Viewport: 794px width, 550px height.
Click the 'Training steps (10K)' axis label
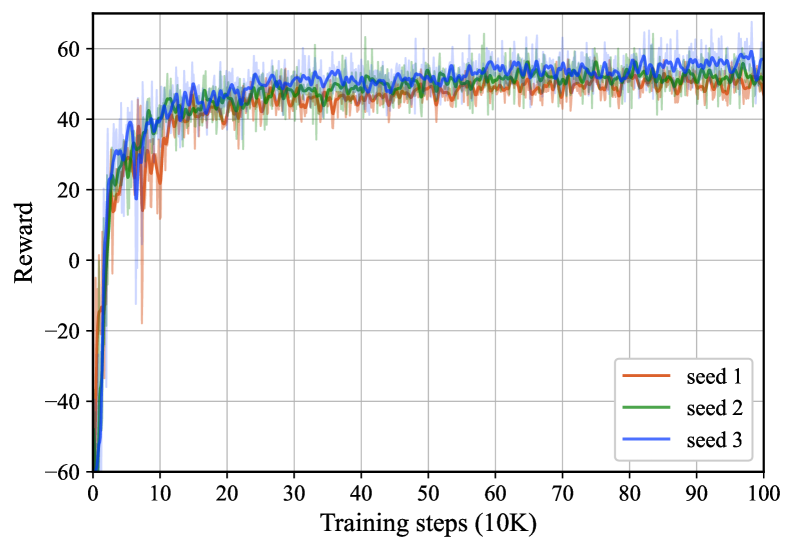point(428,524)
